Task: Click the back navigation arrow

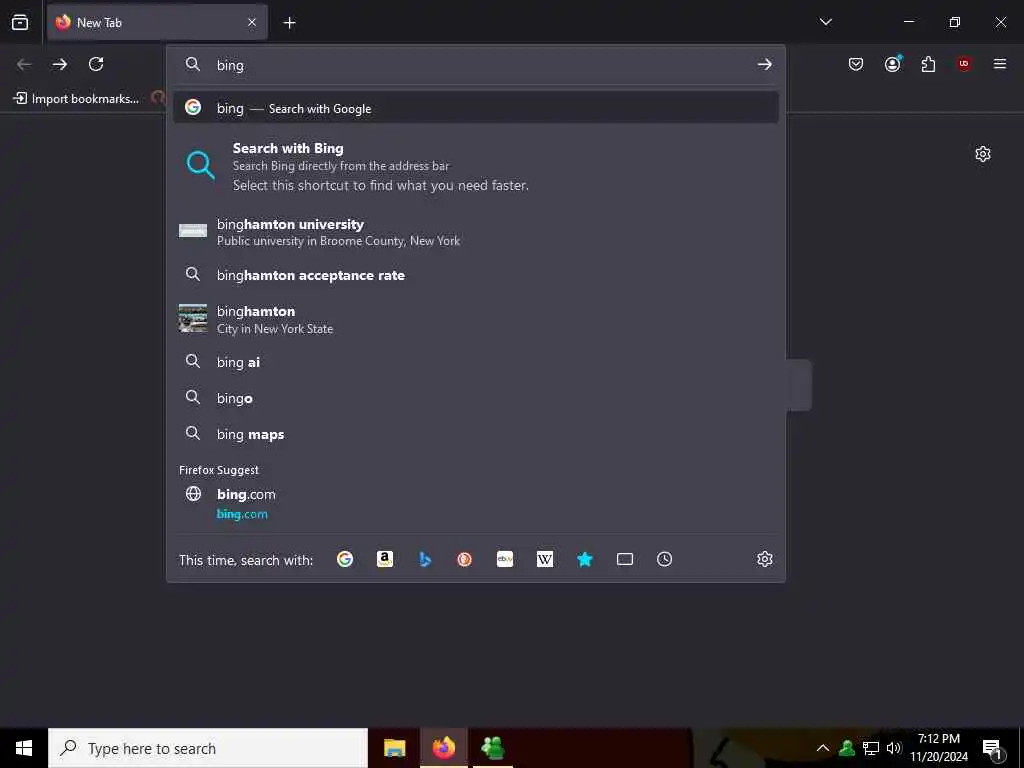Action: click(24, 64)
